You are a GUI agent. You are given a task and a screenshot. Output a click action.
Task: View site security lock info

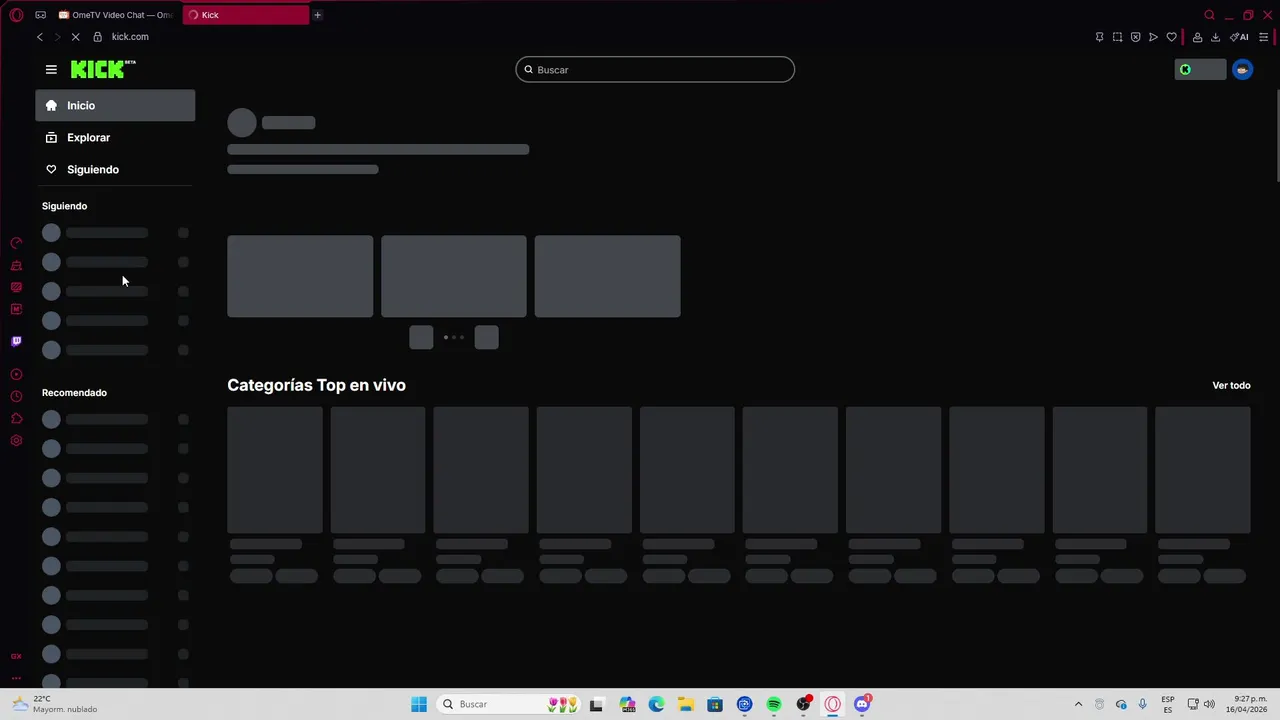(x=97, y=37)
